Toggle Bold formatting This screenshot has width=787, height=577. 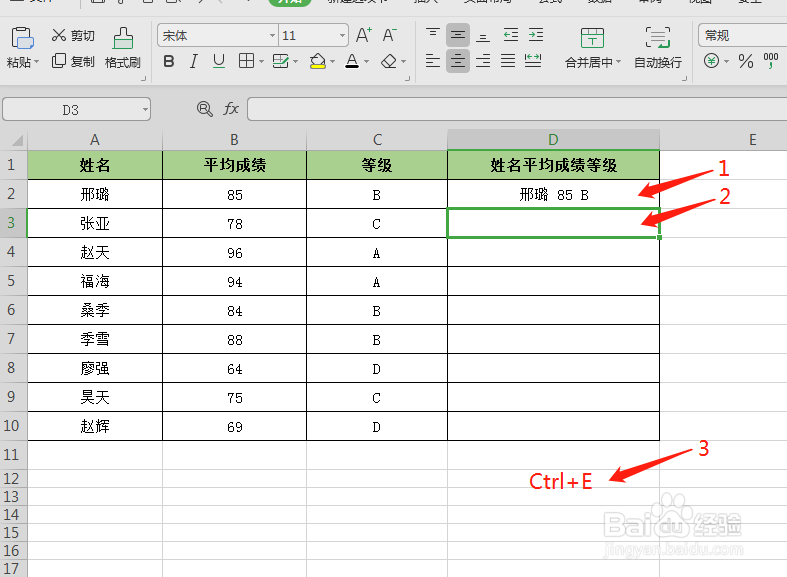pos(169,62)
